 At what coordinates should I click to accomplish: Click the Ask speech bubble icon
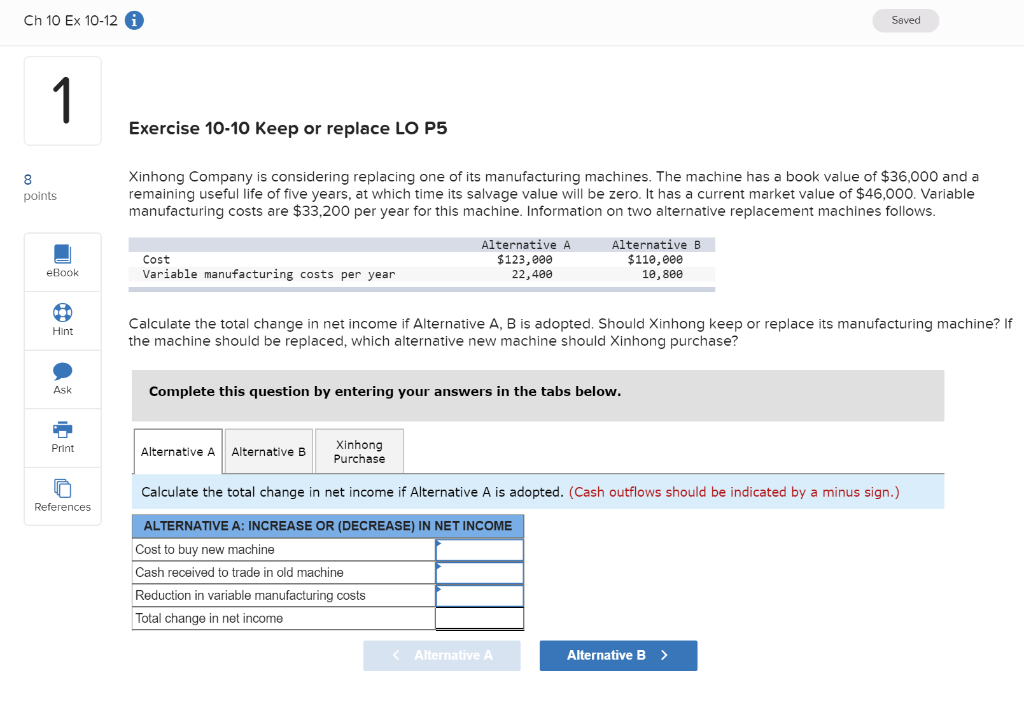tap(63, 371)
